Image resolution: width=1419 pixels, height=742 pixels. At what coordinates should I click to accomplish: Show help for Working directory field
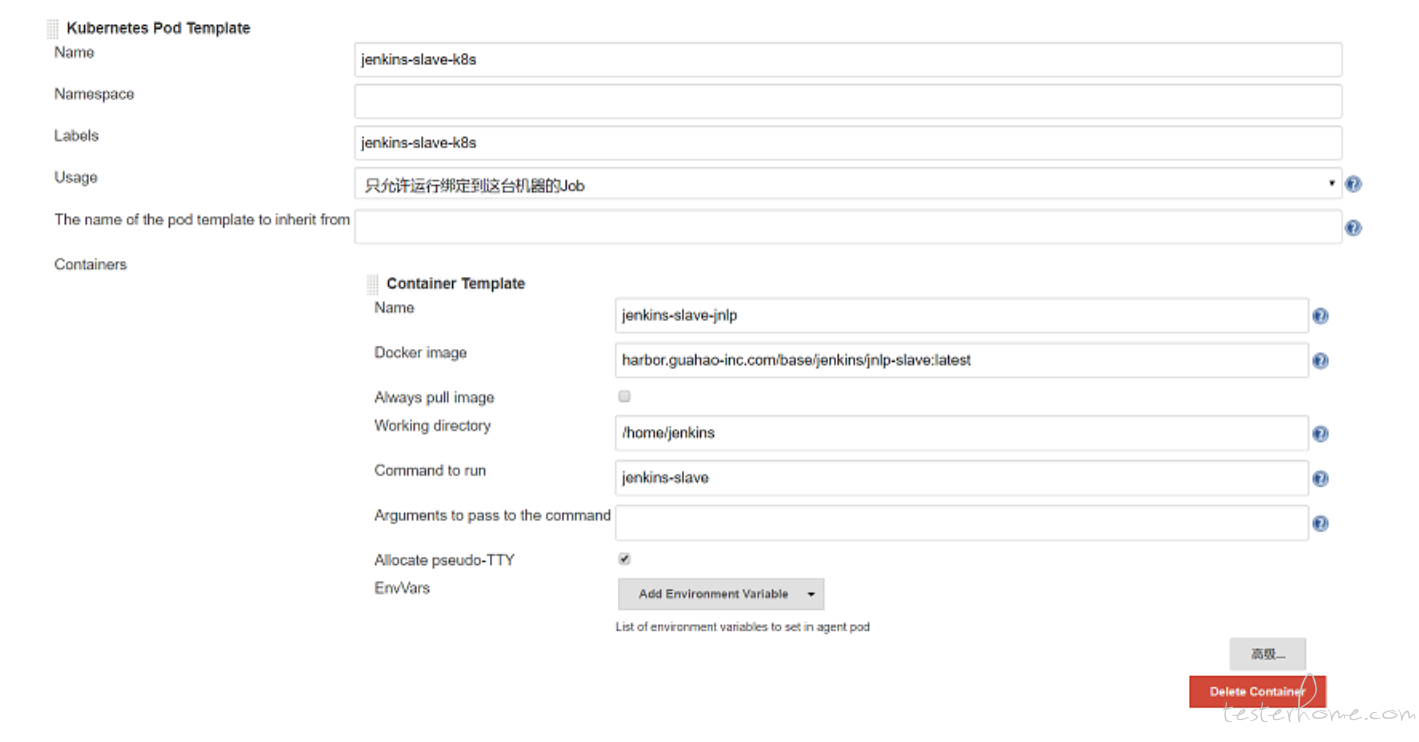[1320, 434]
